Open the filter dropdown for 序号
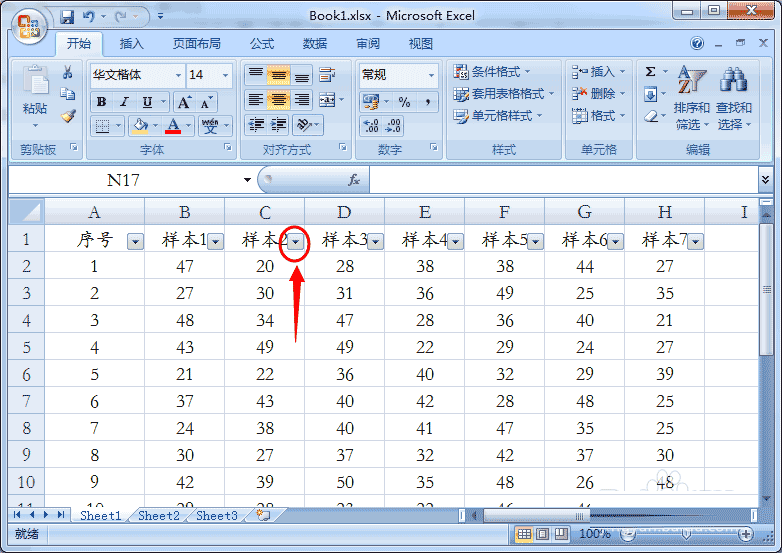Viewport: 782px width, 553px height. pyautogui.click(x=135, y=242)
